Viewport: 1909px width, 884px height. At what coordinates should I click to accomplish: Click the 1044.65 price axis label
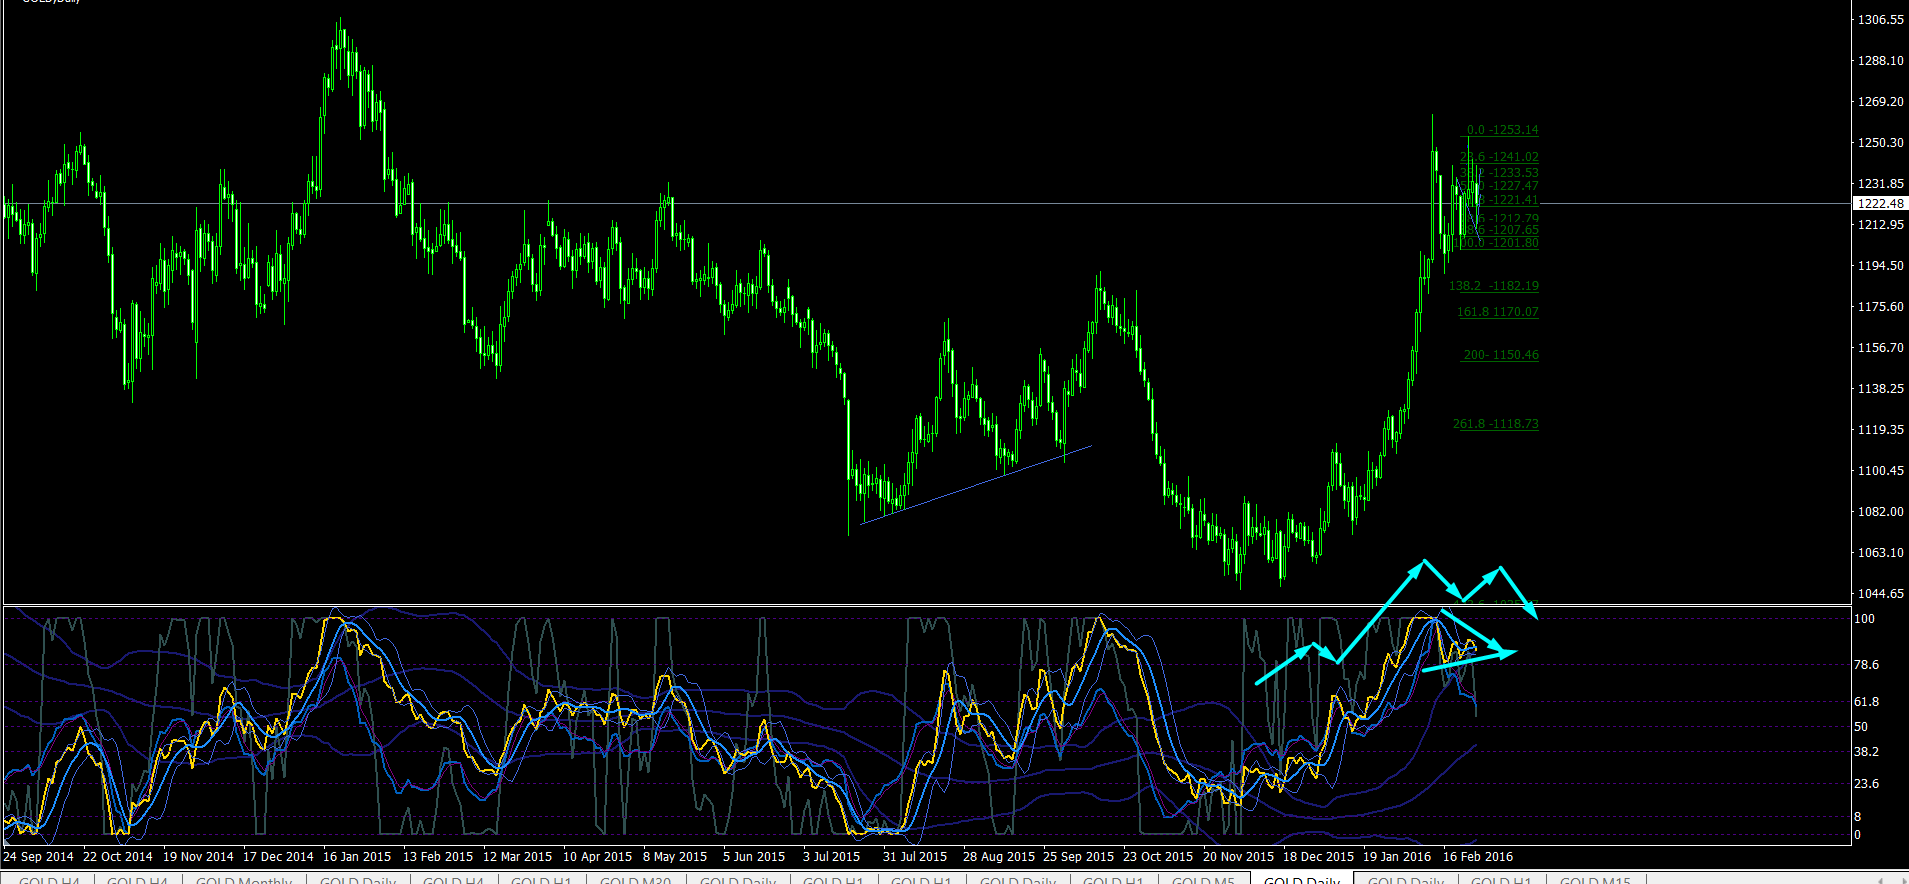1880,594
